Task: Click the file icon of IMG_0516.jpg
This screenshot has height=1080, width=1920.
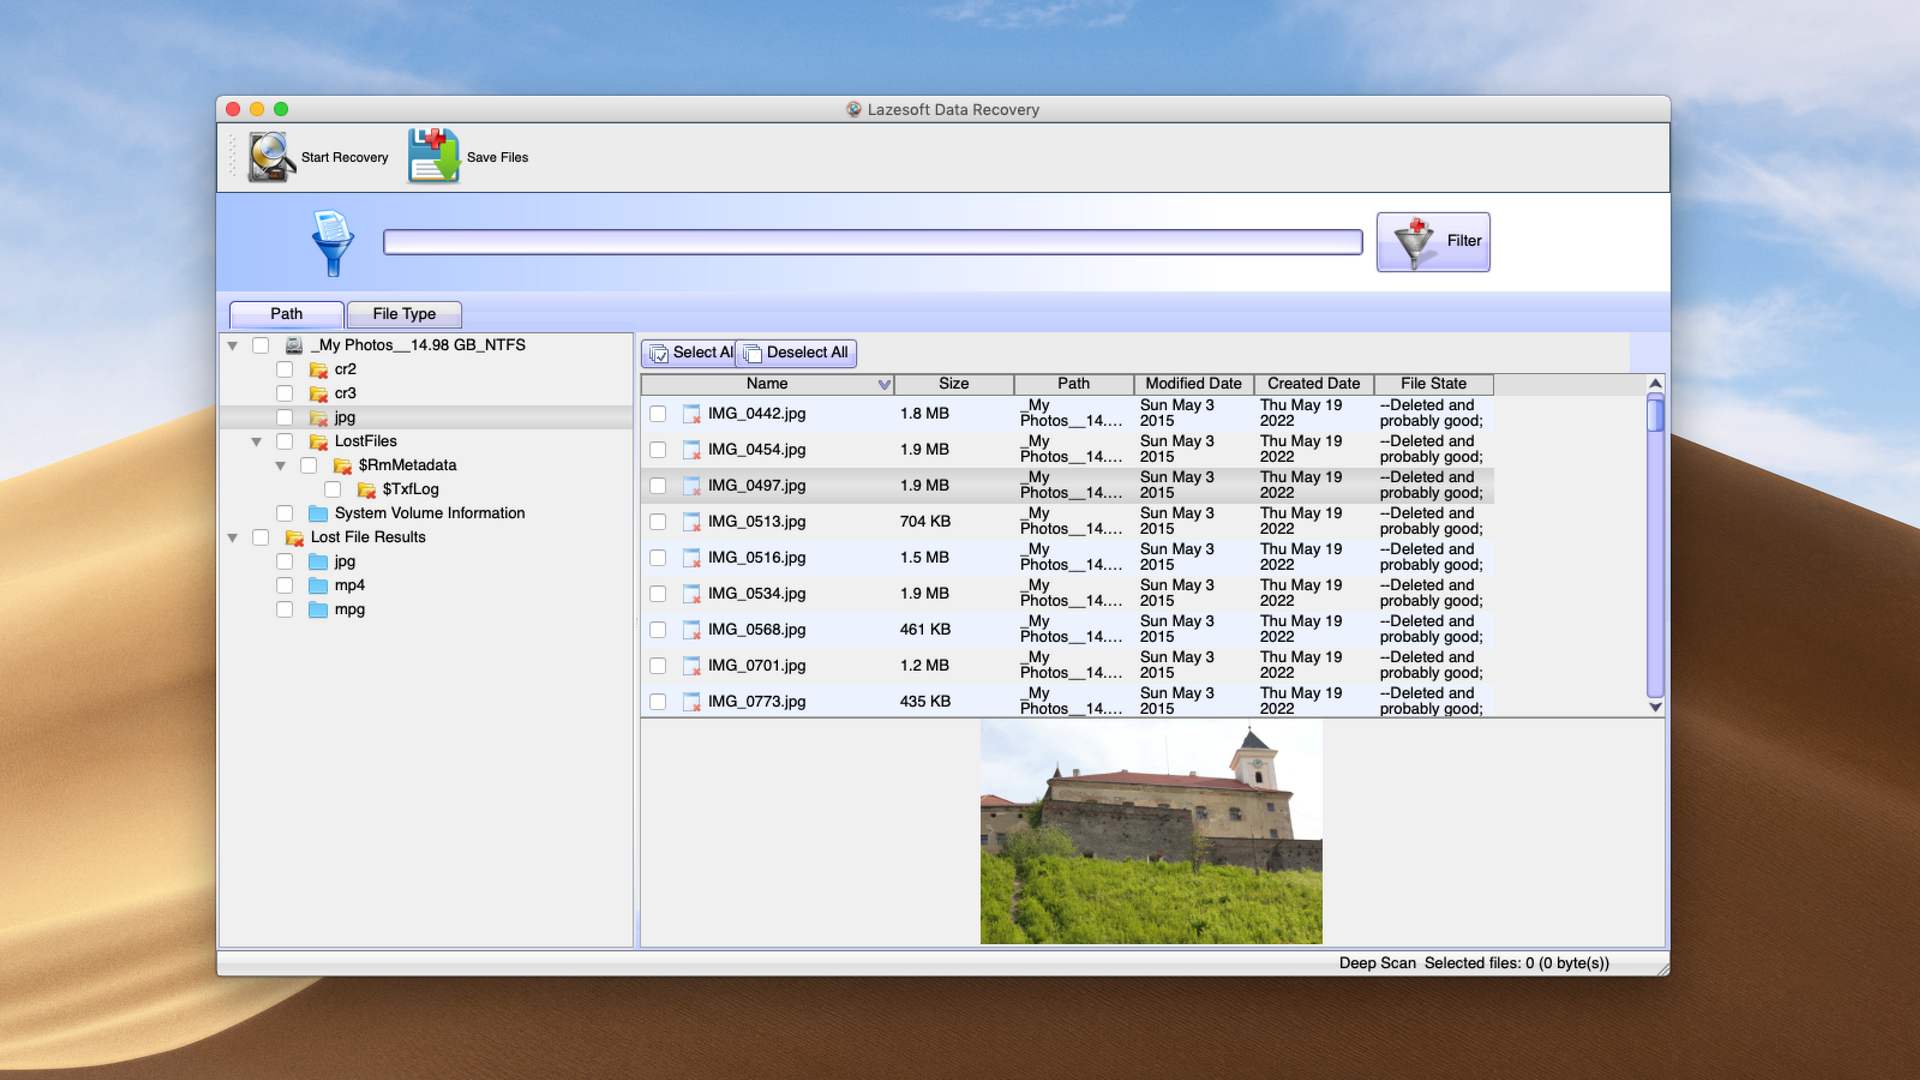Action: tap(691, 558)
